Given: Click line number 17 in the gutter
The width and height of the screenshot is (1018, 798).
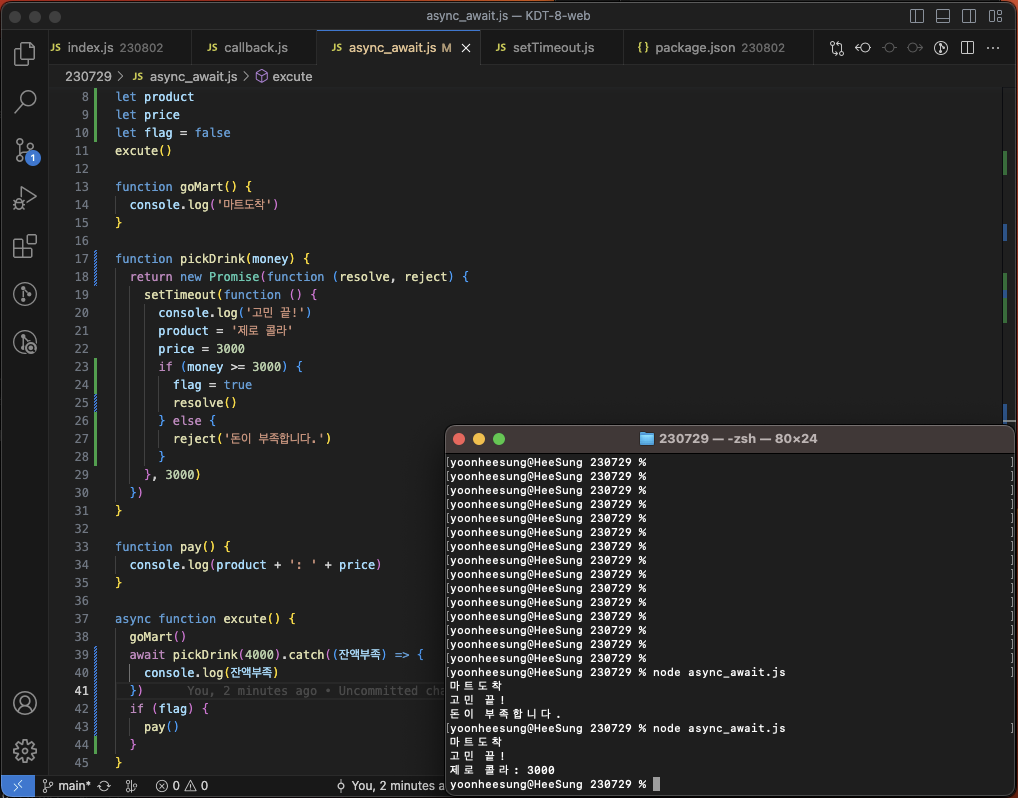Looking at the screenshot, I should coord(81,258).
